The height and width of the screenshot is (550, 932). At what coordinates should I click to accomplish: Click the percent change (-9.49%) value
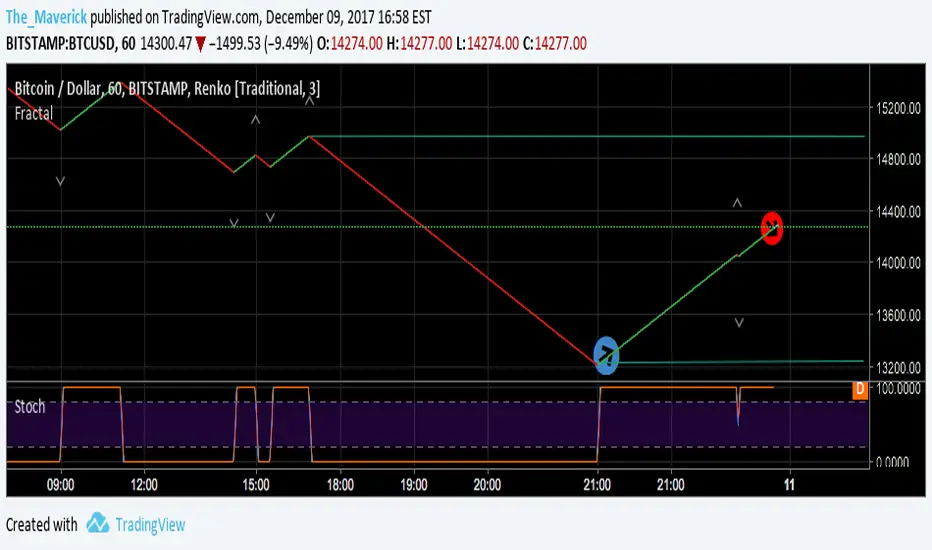coord(288,43)
